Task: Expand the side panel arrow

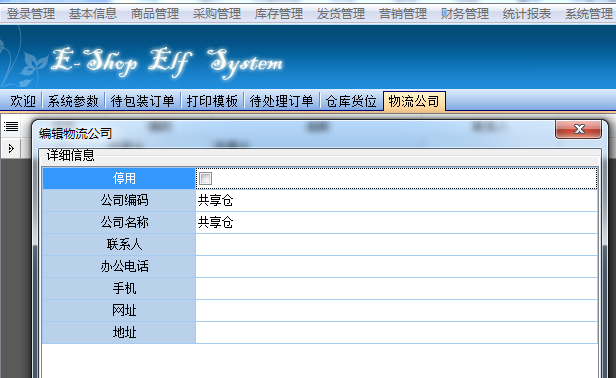Action: point(11,149)
